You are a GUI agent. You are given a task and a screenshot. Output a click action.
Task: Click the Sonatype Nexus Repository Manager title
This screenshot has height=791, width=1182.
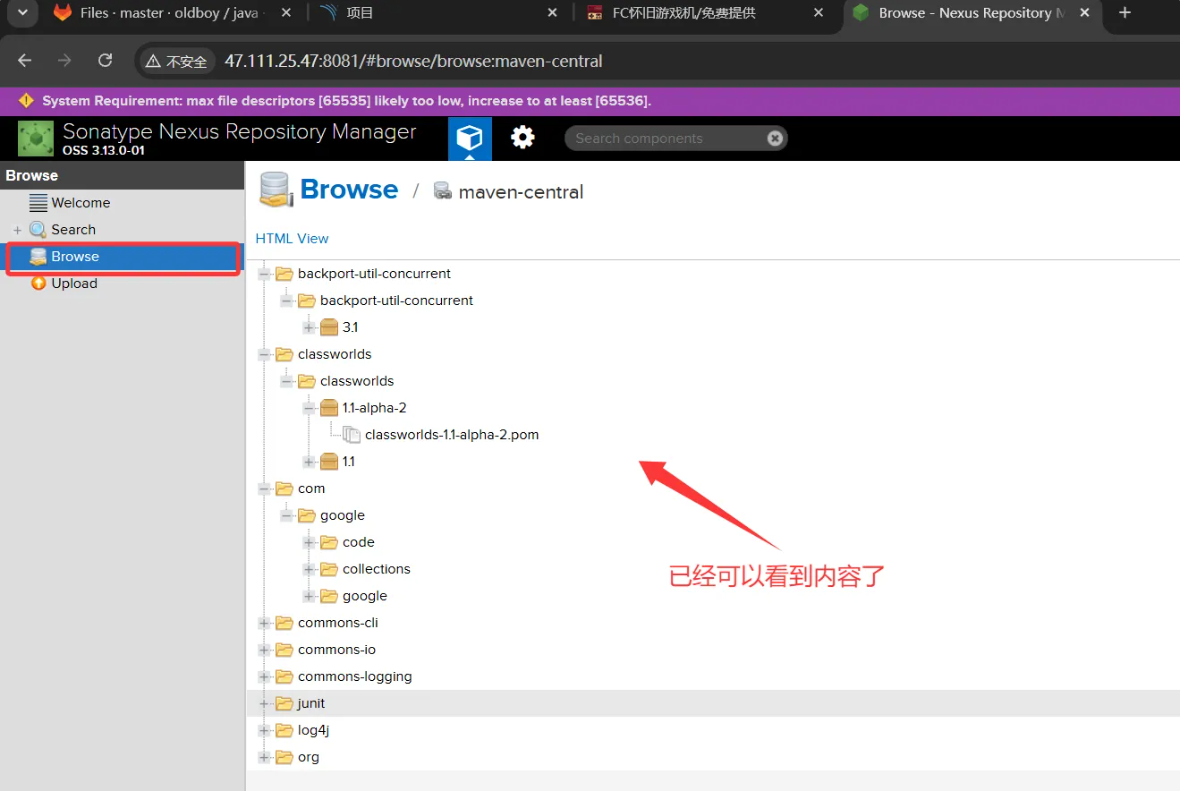point(239,131)
